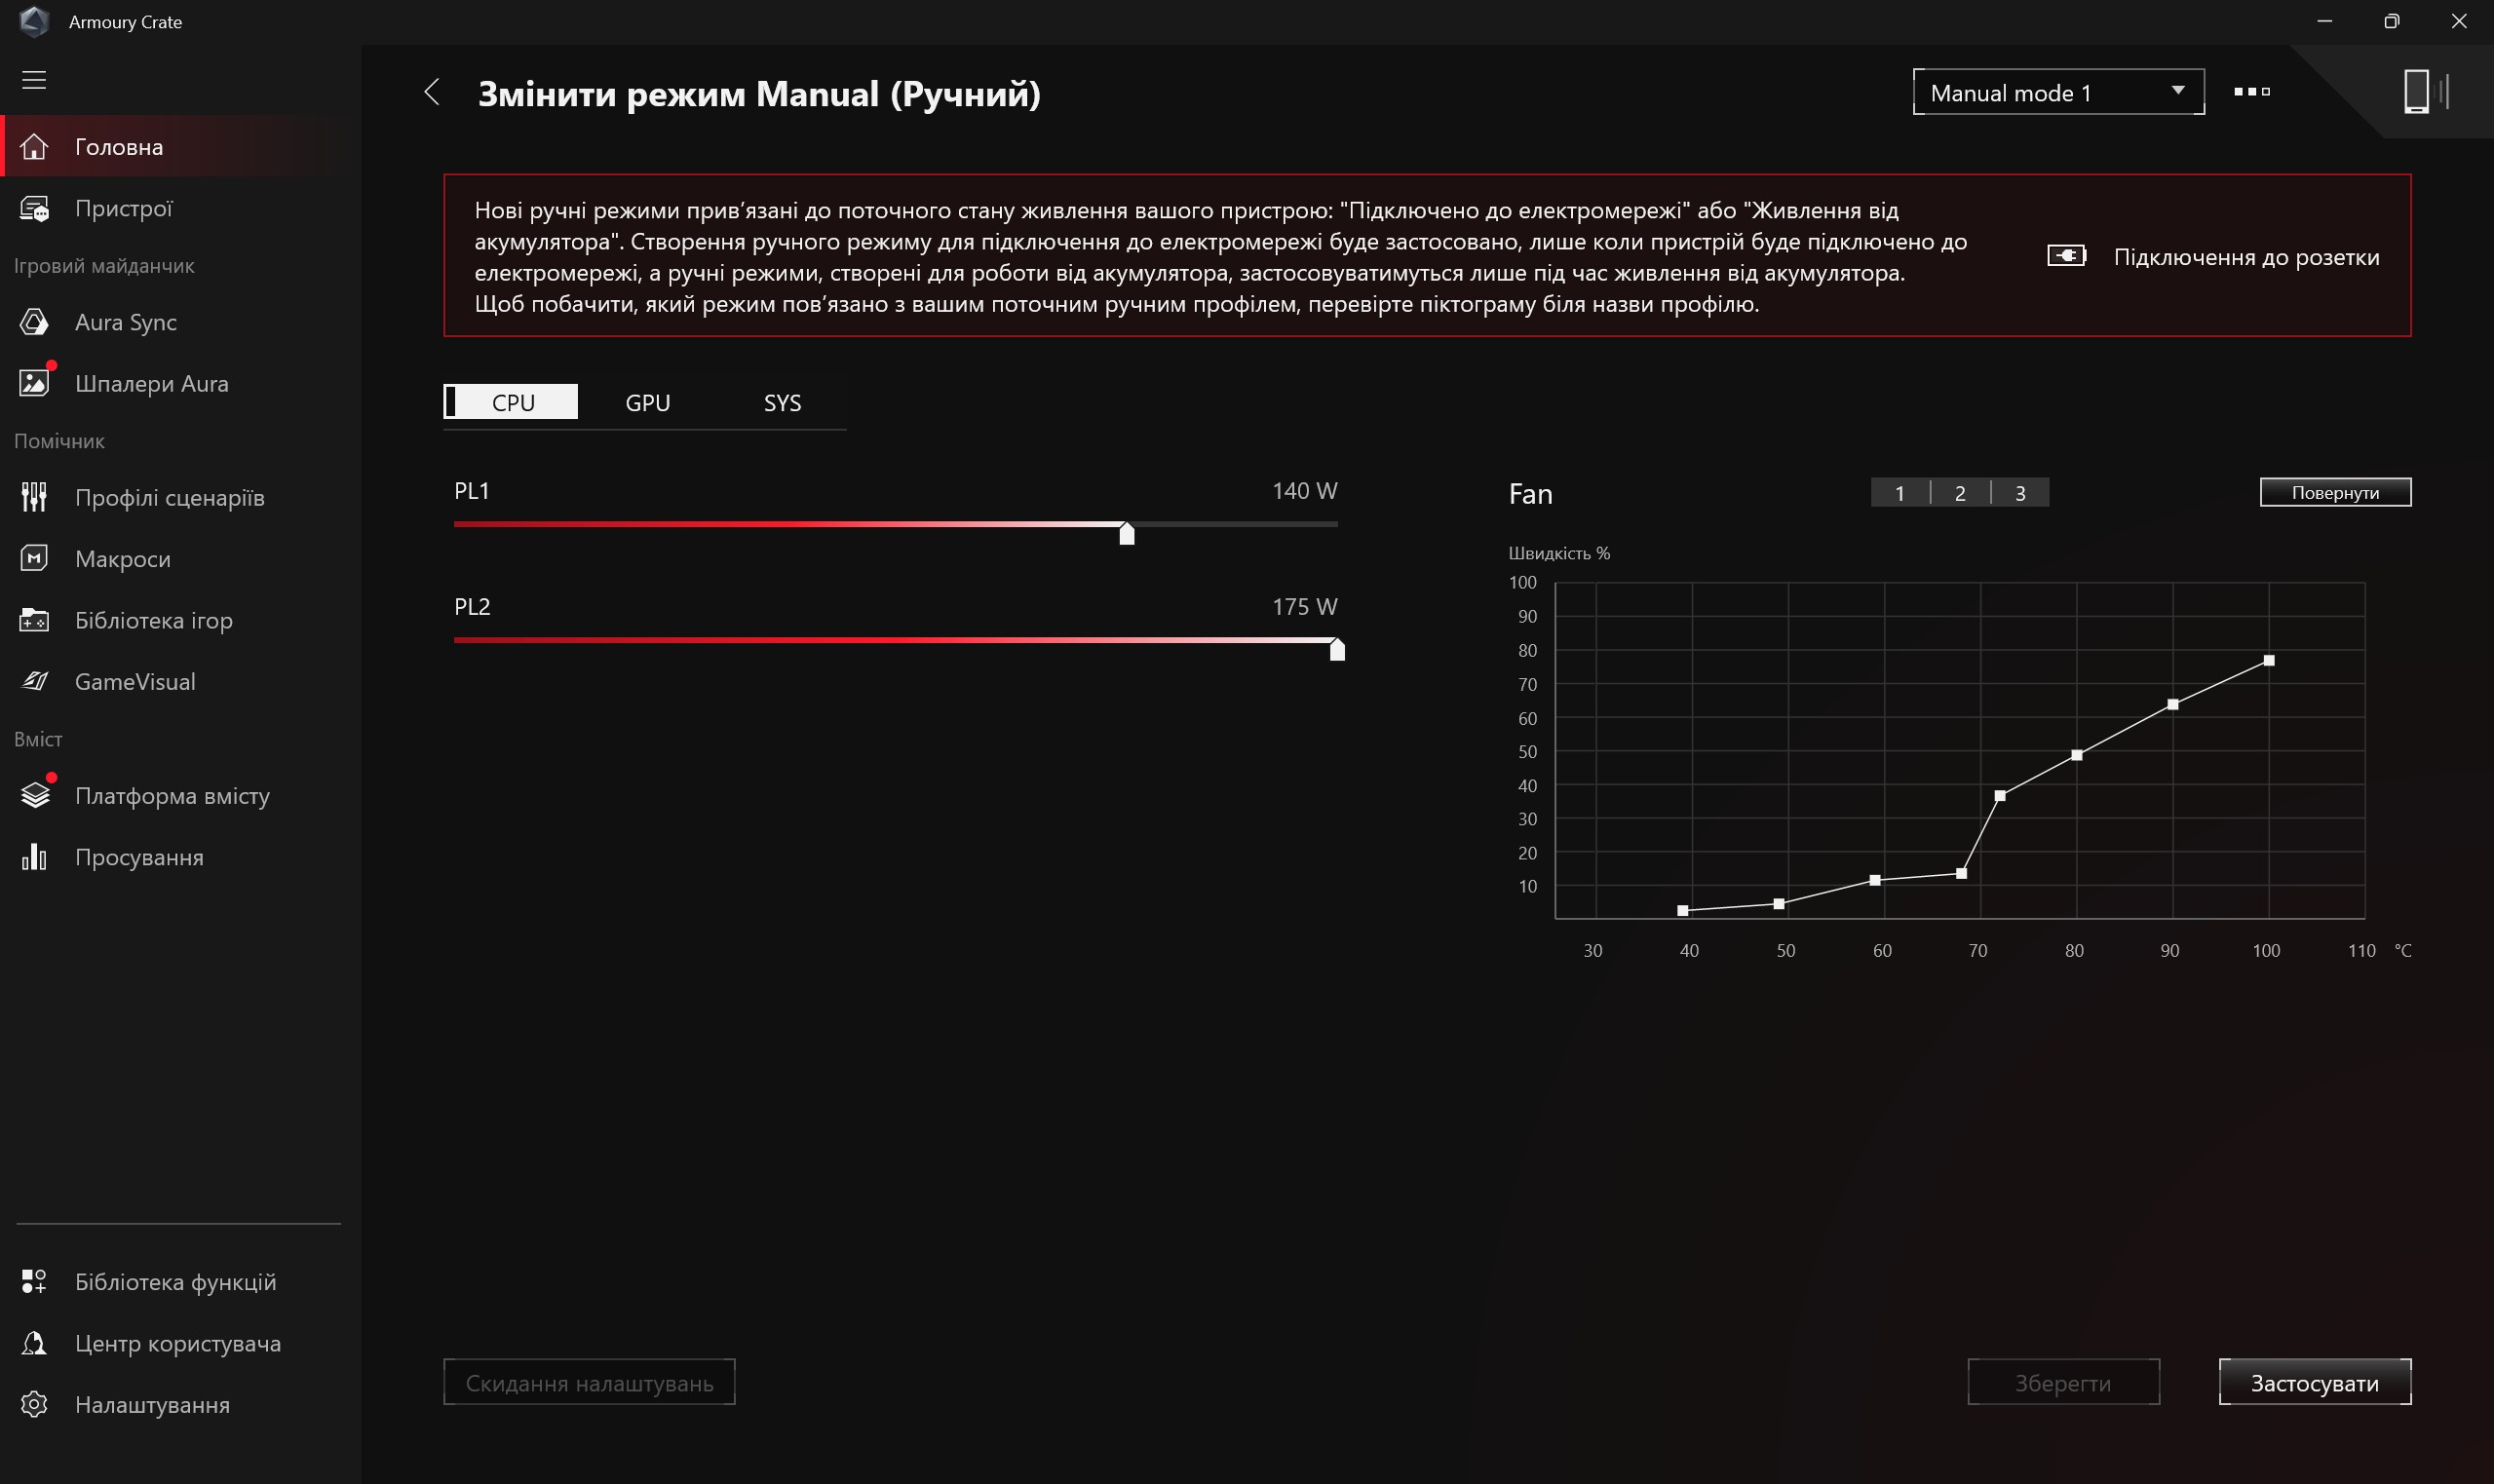
Task: Click the Макроси macro icon
Action: (34, 558)
